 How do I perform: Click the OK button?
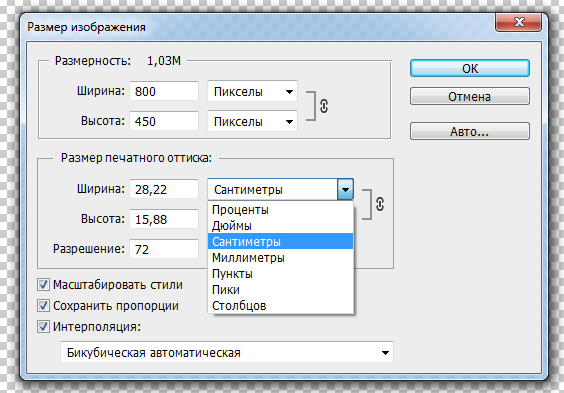470,68
